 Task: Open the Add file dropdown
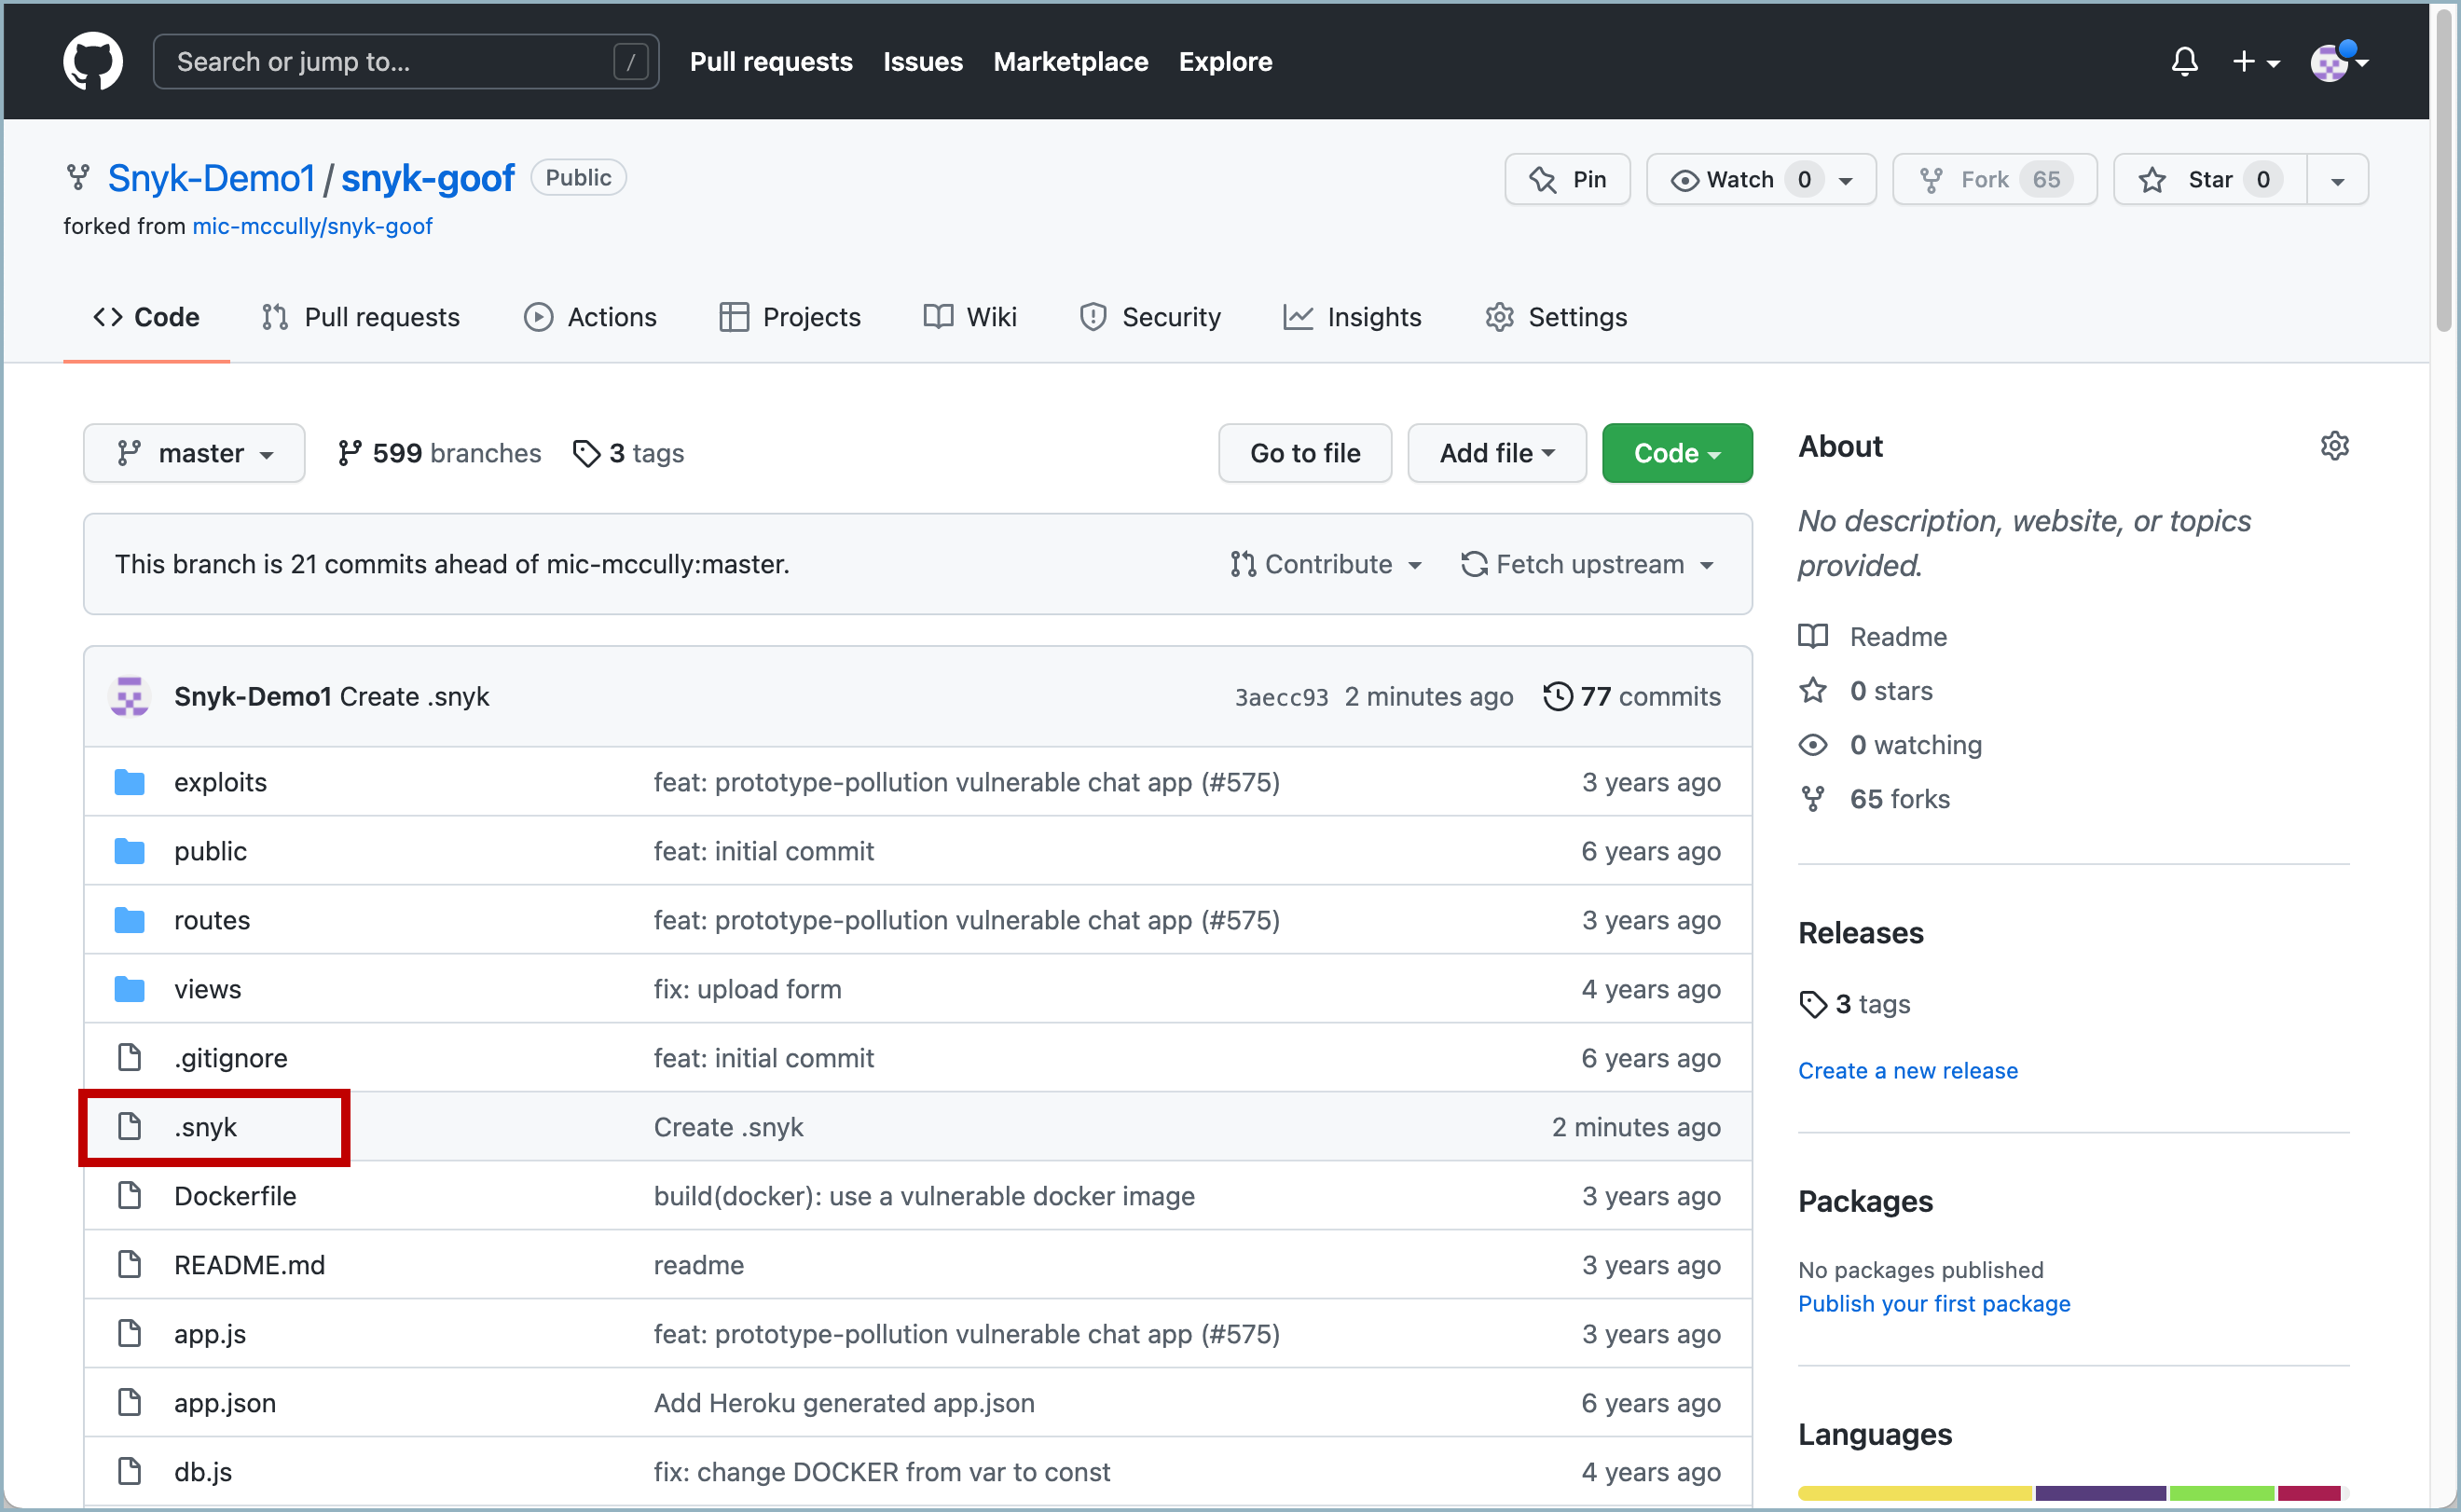pyautogui.click(x=1496, y=453)
